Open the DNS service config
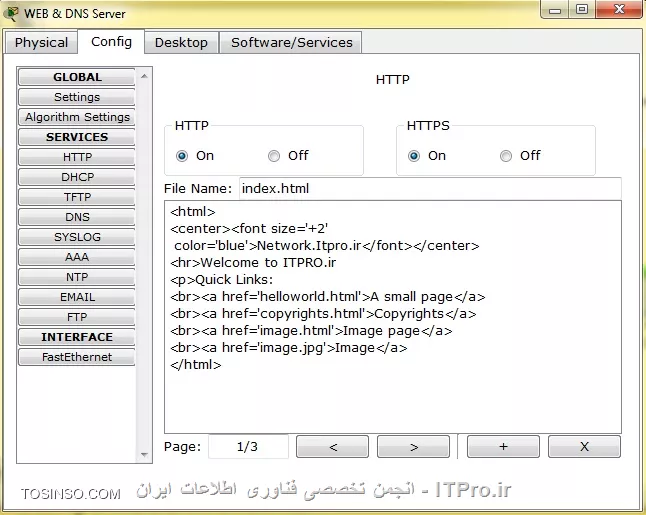The height and width of the screenshot is (515, 646). click(x=77, y=217)
